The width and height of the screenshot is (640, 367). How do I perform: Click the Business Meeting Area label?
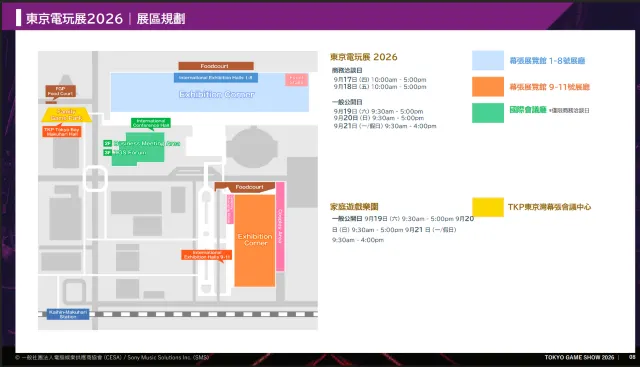147,143
